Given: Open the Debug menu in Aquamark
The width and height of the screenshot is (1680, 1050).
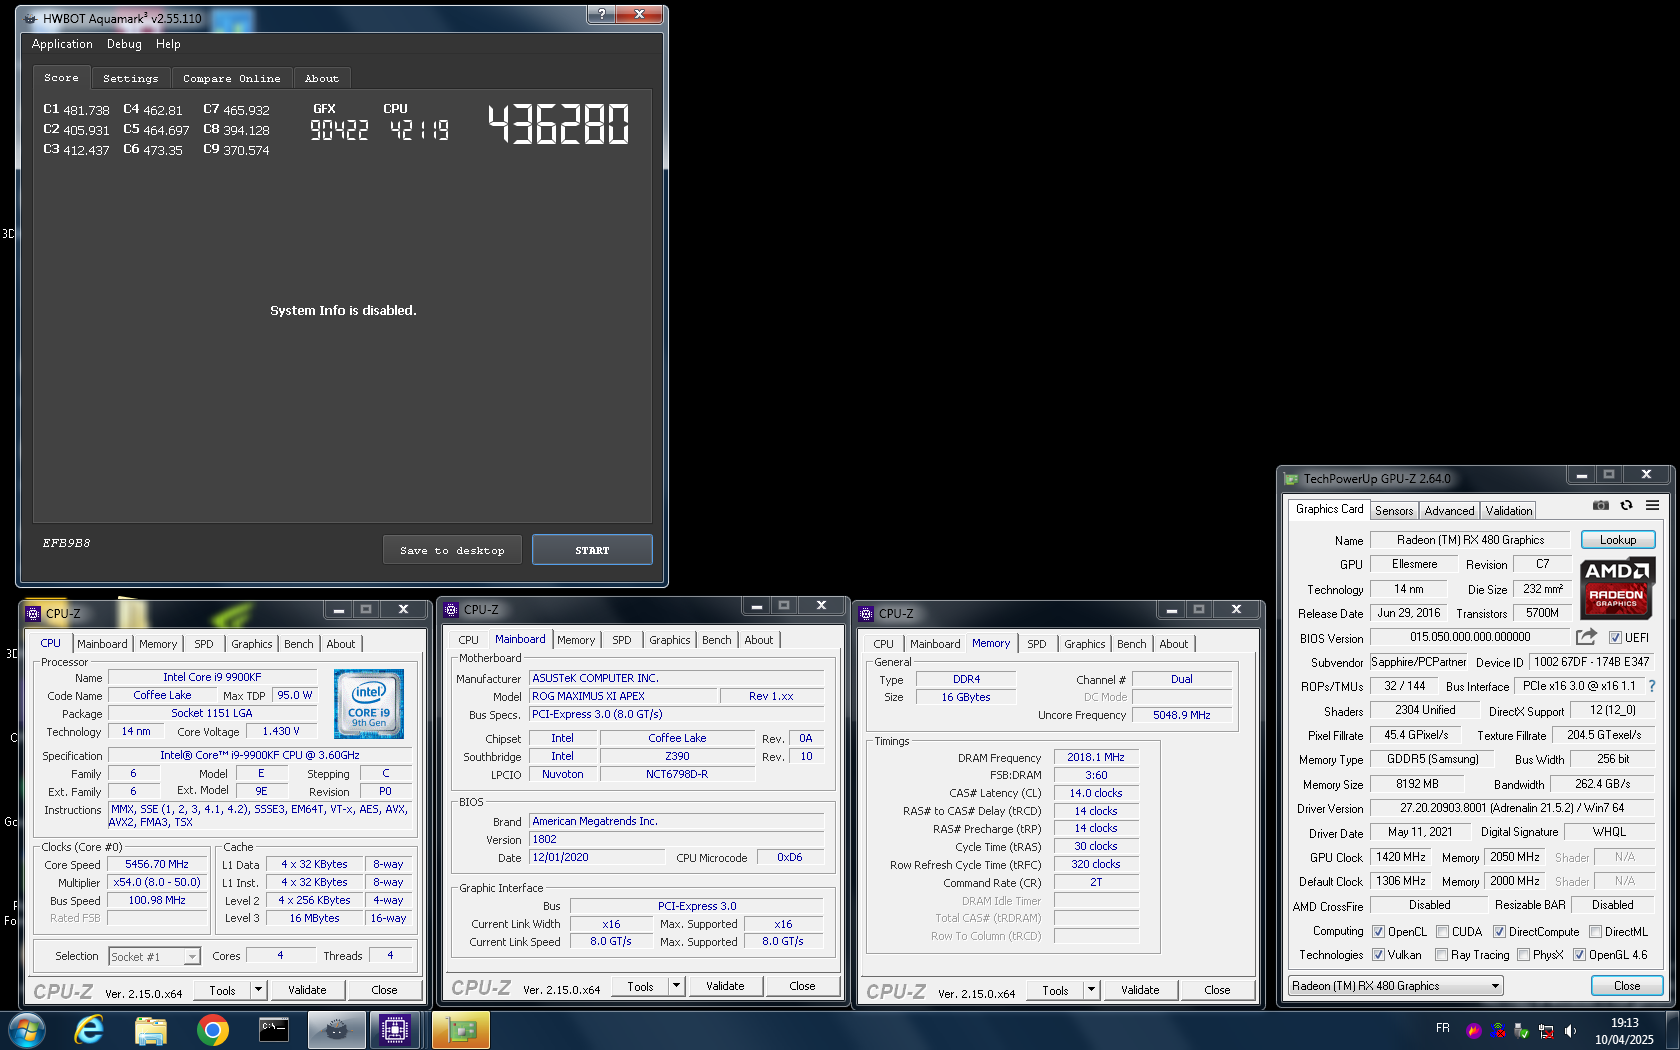Looking at the screenshot, I should (x=124, y=44).
